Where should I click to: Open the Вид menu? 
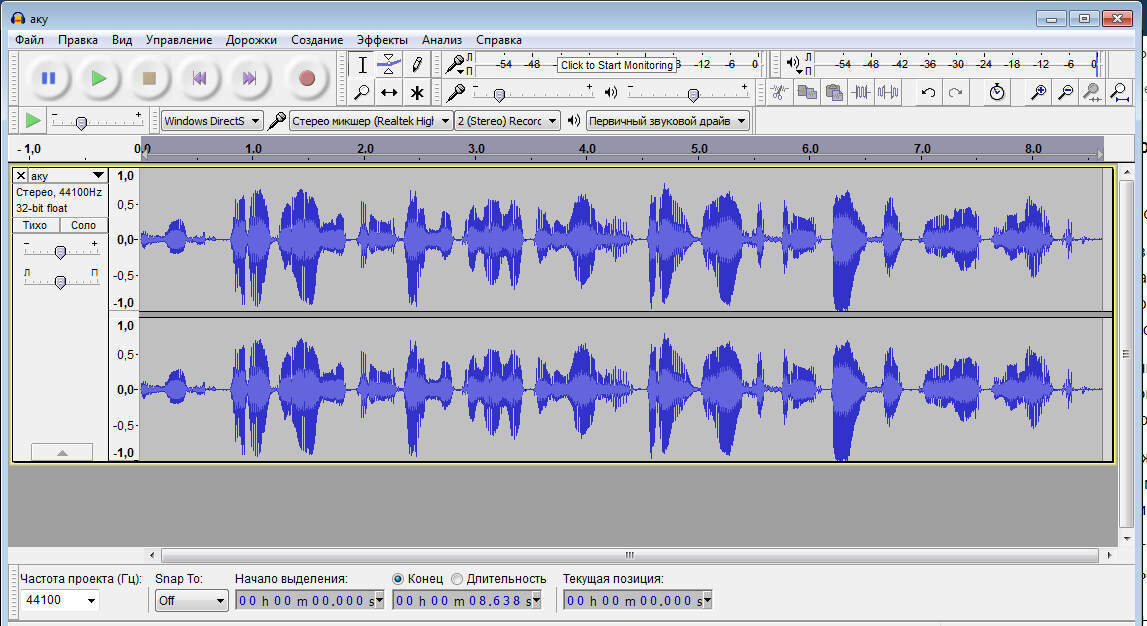coord(121,39)
